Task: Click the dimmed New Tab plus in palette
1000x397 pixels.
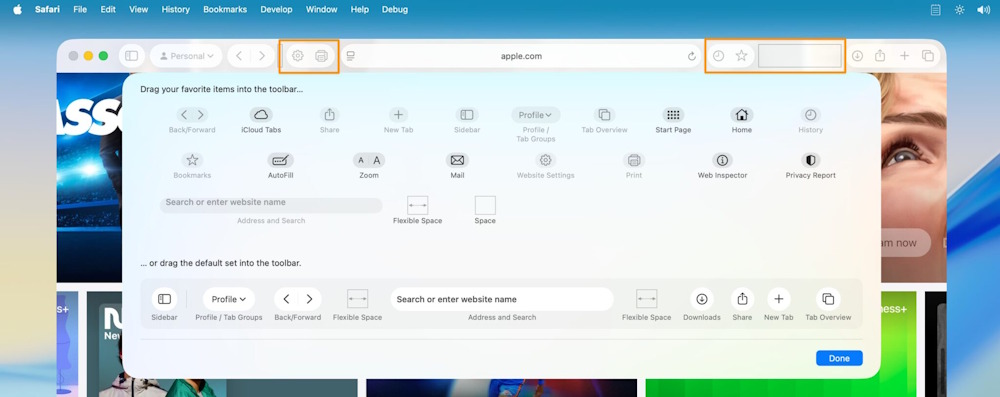Action: coord(398,115)
